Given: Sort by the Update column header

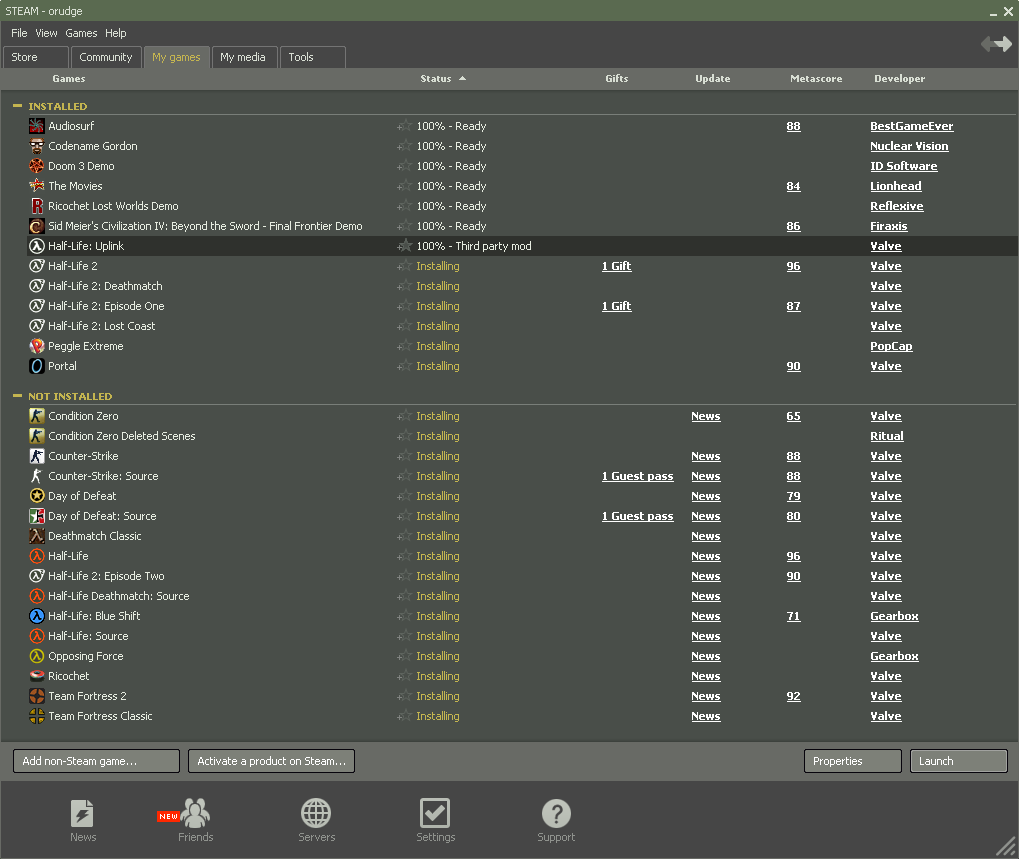Looking at the screenshot, I should 713,79.
